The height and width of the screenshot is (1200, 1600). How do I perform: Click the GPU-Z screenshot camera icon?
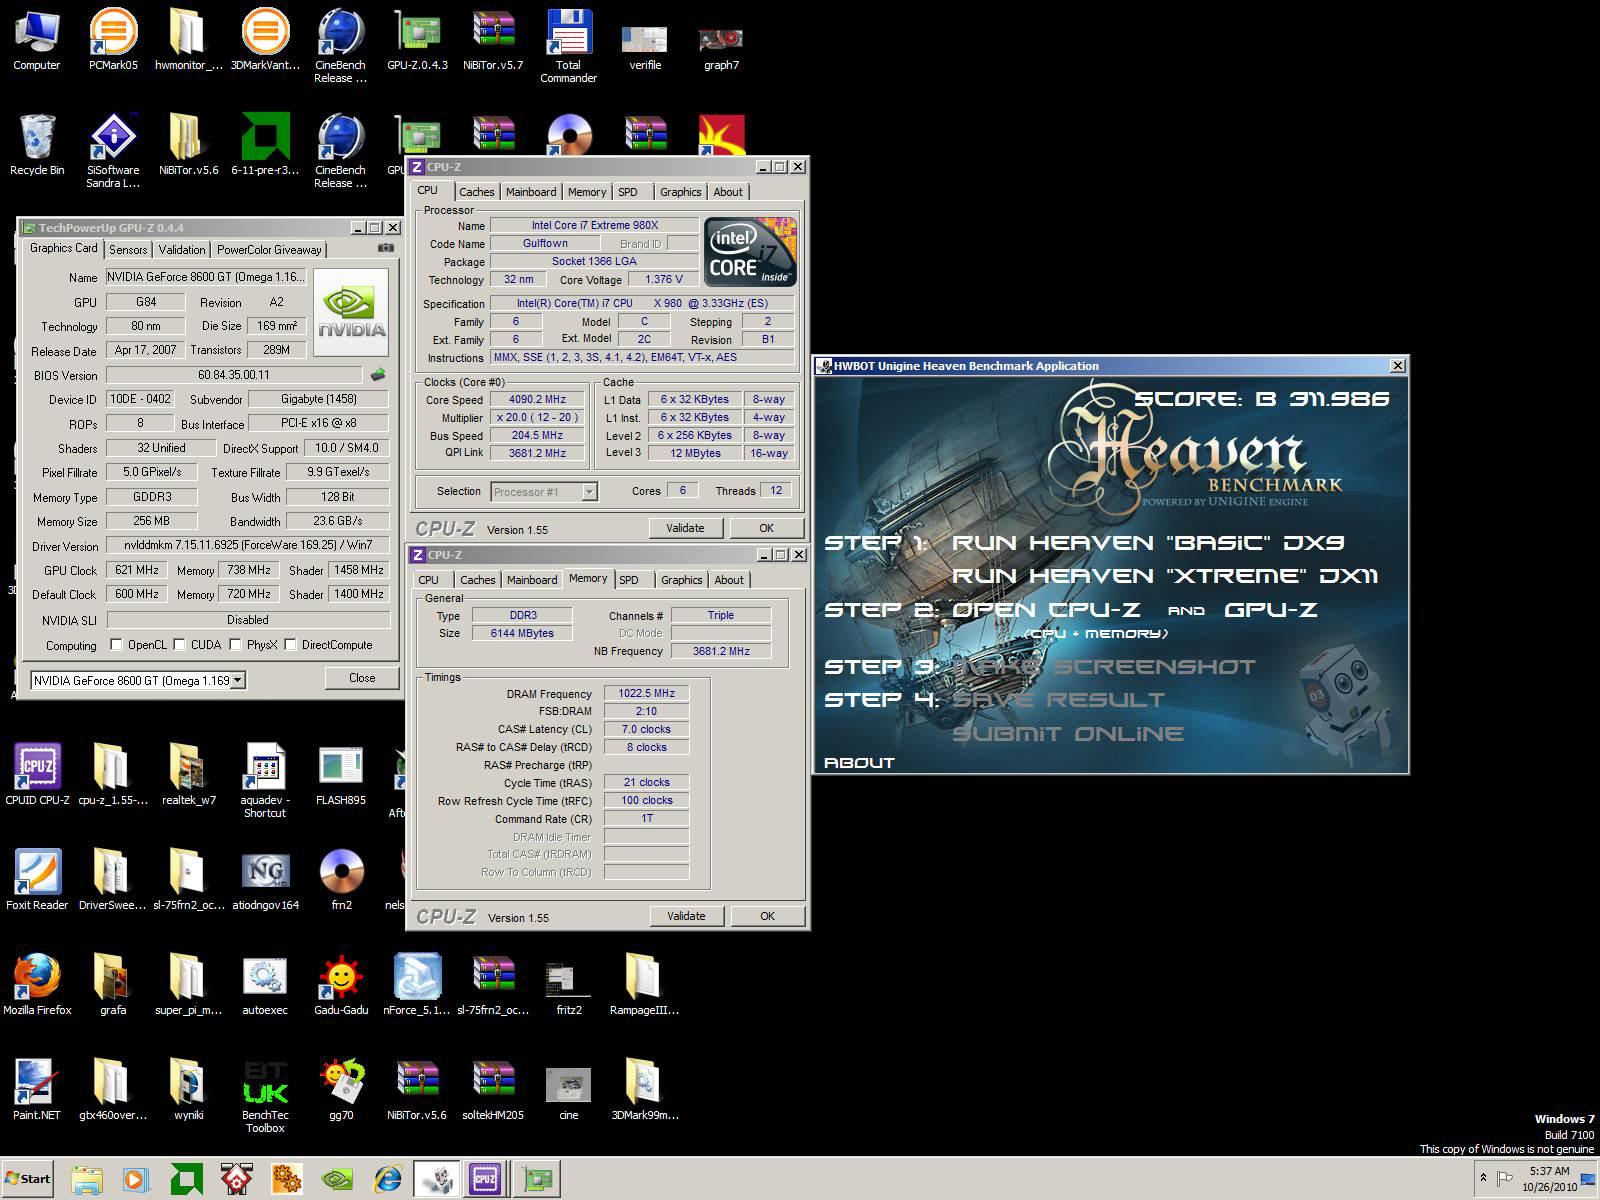click(385, 248)
